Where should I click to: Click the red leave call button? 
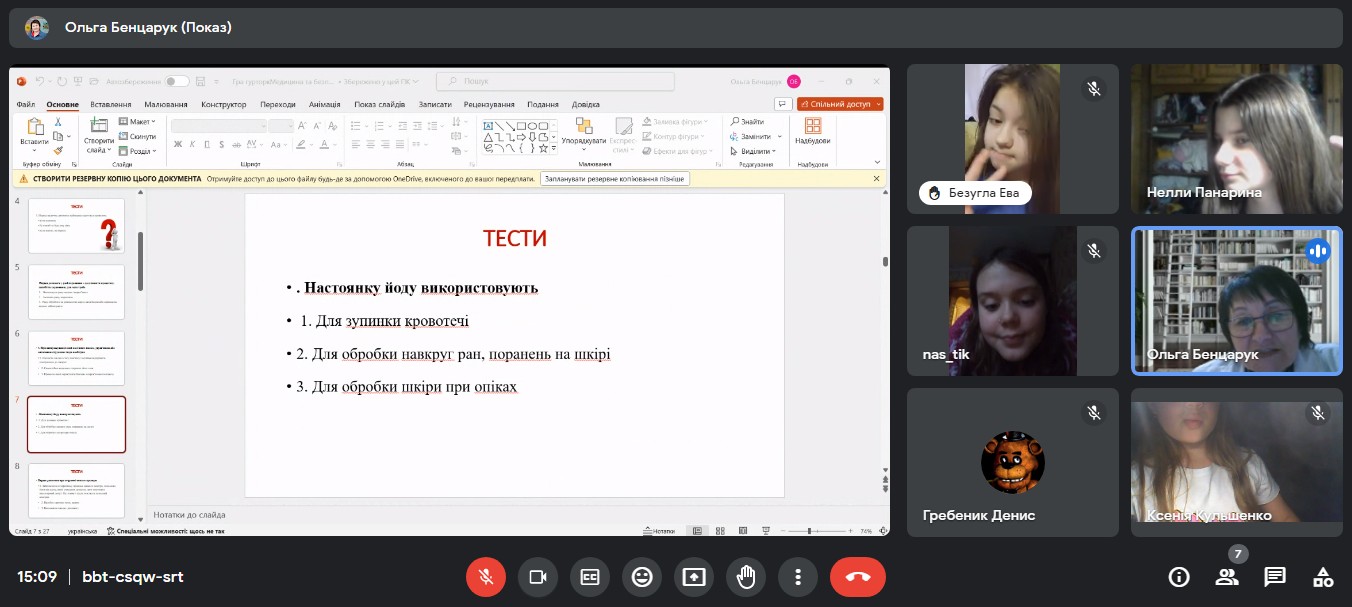click(857, 577)
